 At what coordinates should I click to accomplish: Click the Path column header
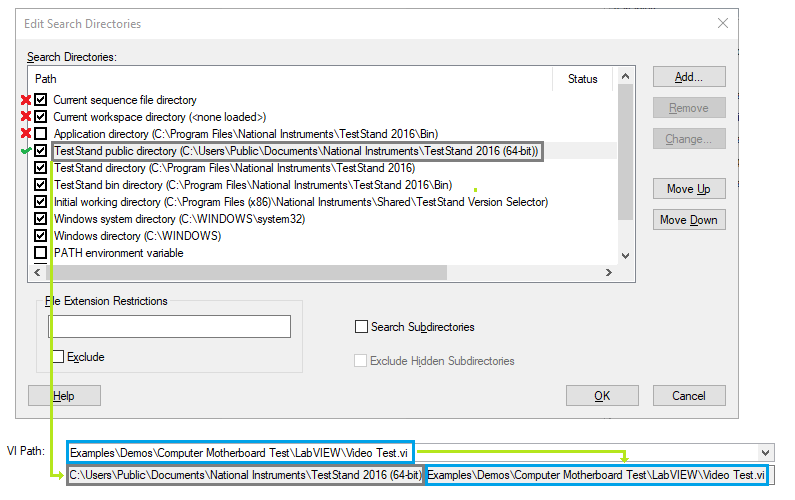[47, 78]
